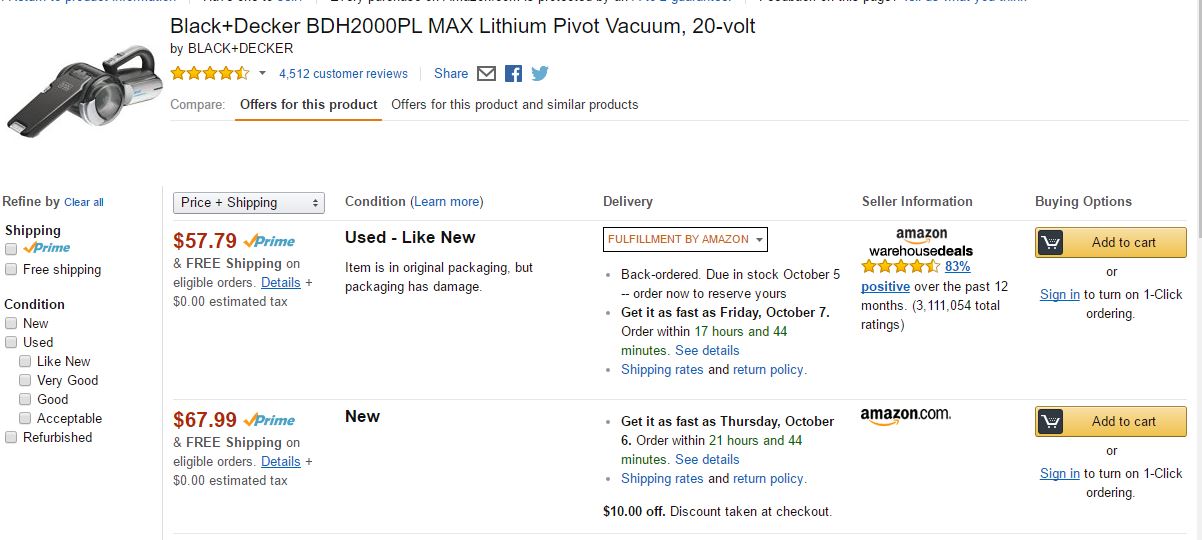Switch to Offers for this product tab
The image size is (1202, 540).
tap(308, 104)
